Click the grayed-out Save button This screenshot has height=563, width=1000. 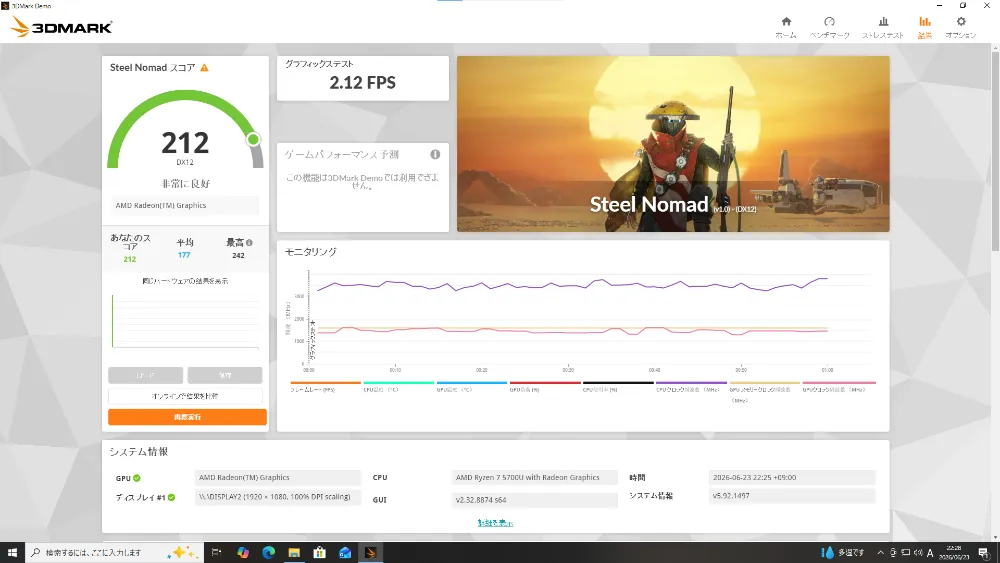pyautogui.click(x=224, y=375)
